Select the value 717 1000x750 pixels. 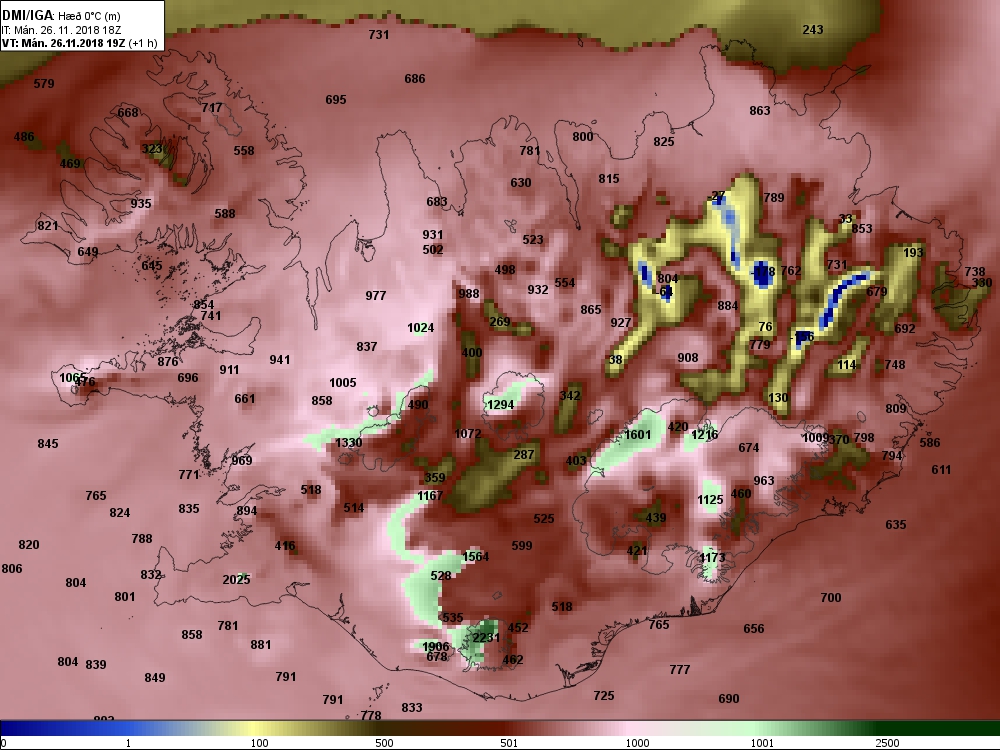[212, 107]
